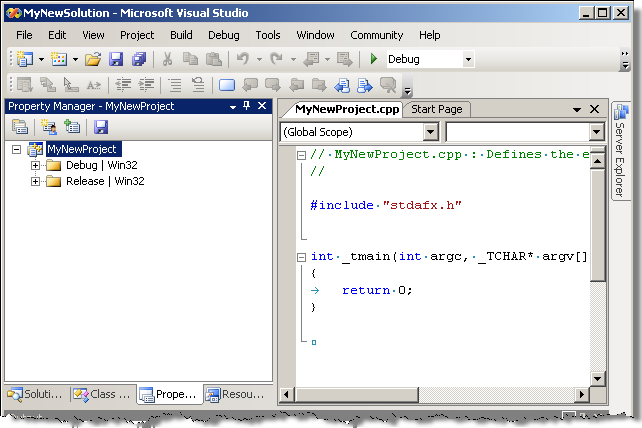Viewport: 642px width, 428px height.
Task: Expand the Release | Win32 folder
Action: coord(36,181)
